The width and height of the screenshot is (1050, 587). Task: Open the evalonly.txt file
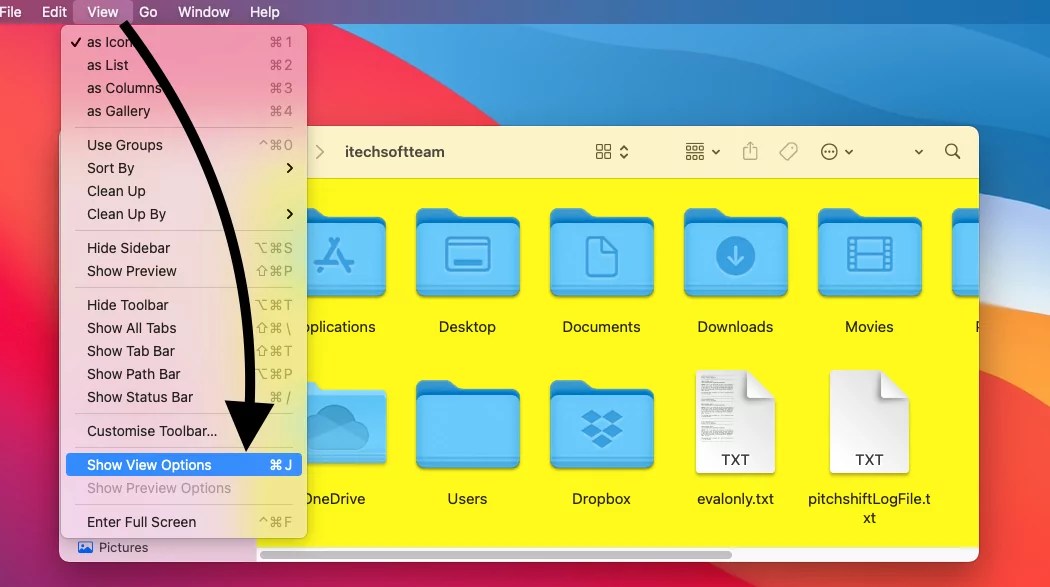(x=735, y=421)
